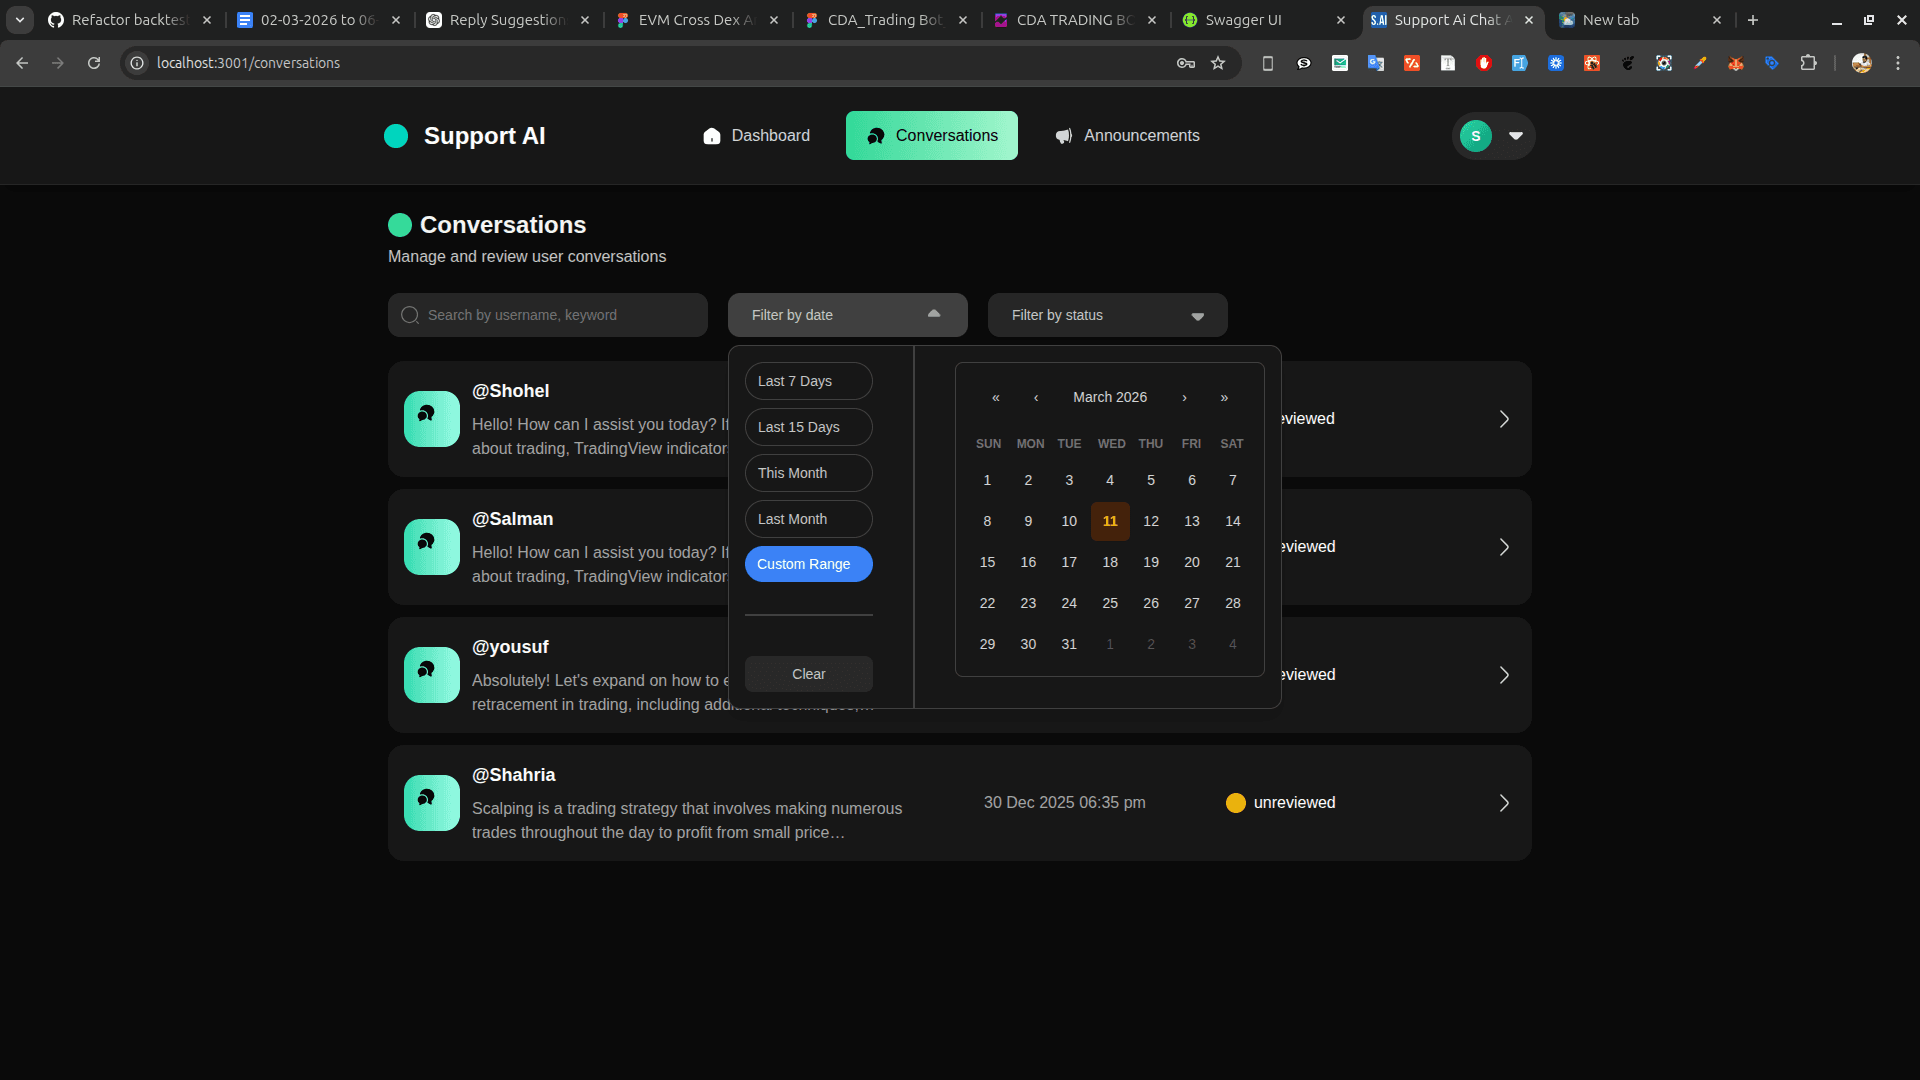Viewport: 1920px width, 1080px height.
Task: Click the Clear button
Action: 808,673
